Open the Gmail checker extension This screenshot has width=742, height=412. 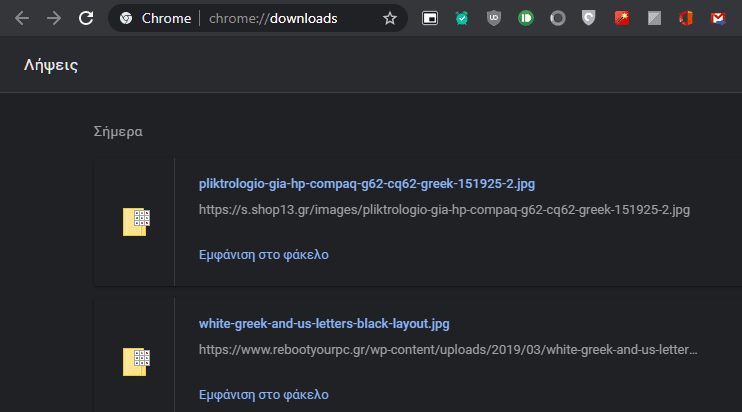click(718, 18)
